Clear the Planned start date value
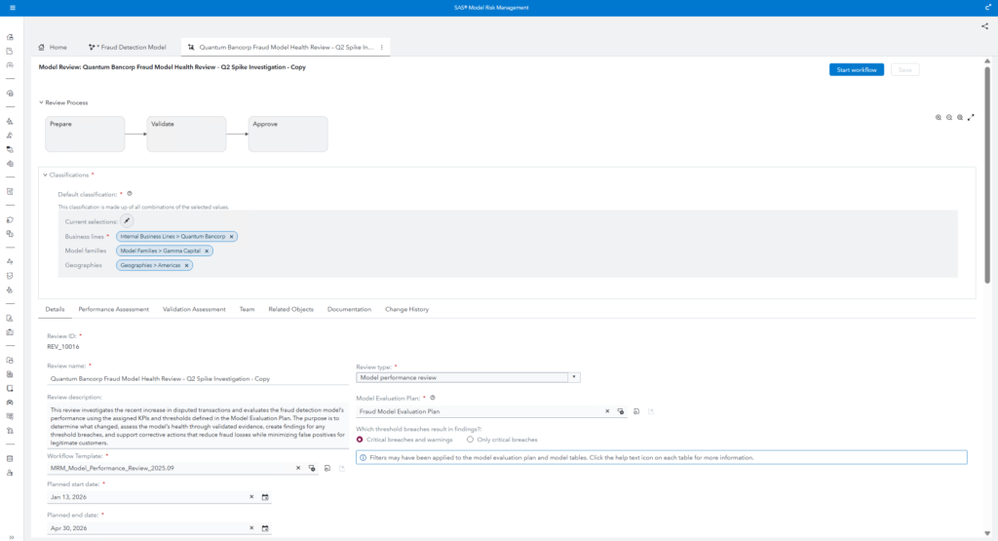 pos(251,496)
